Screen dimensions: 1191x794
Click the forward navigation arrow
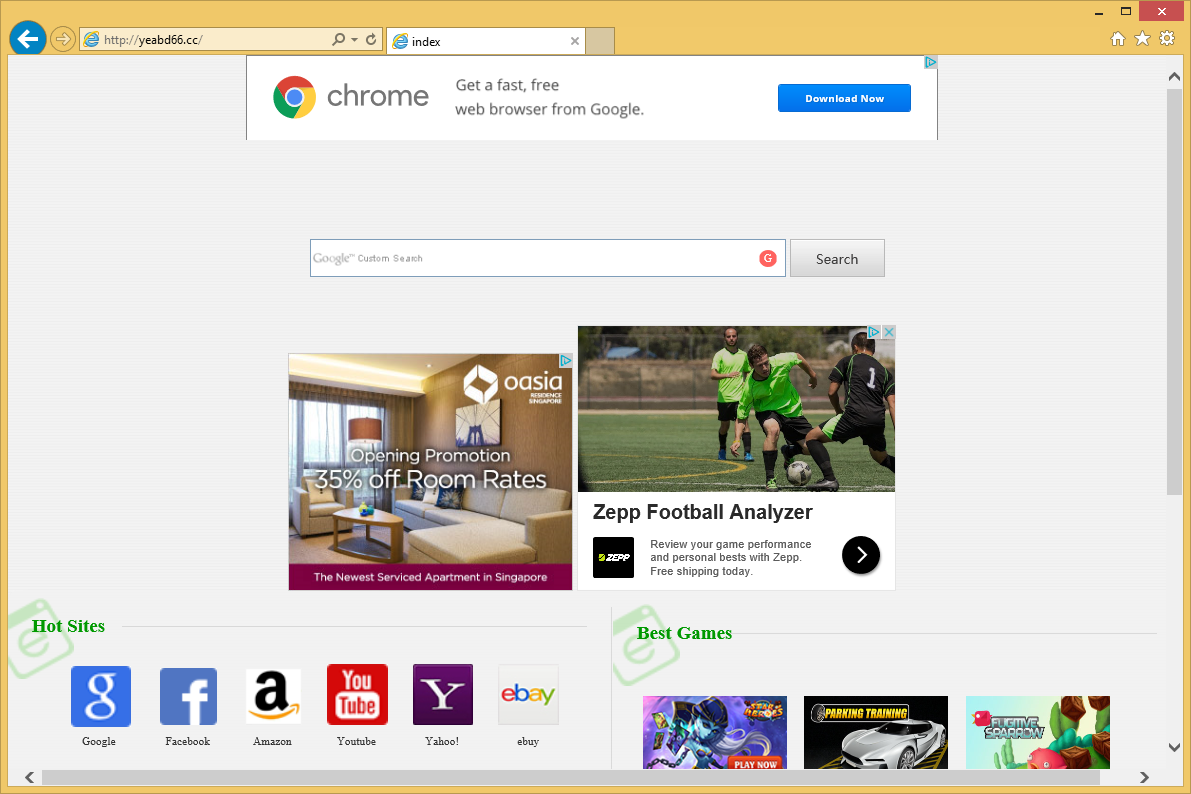click(x=62, y=39)
